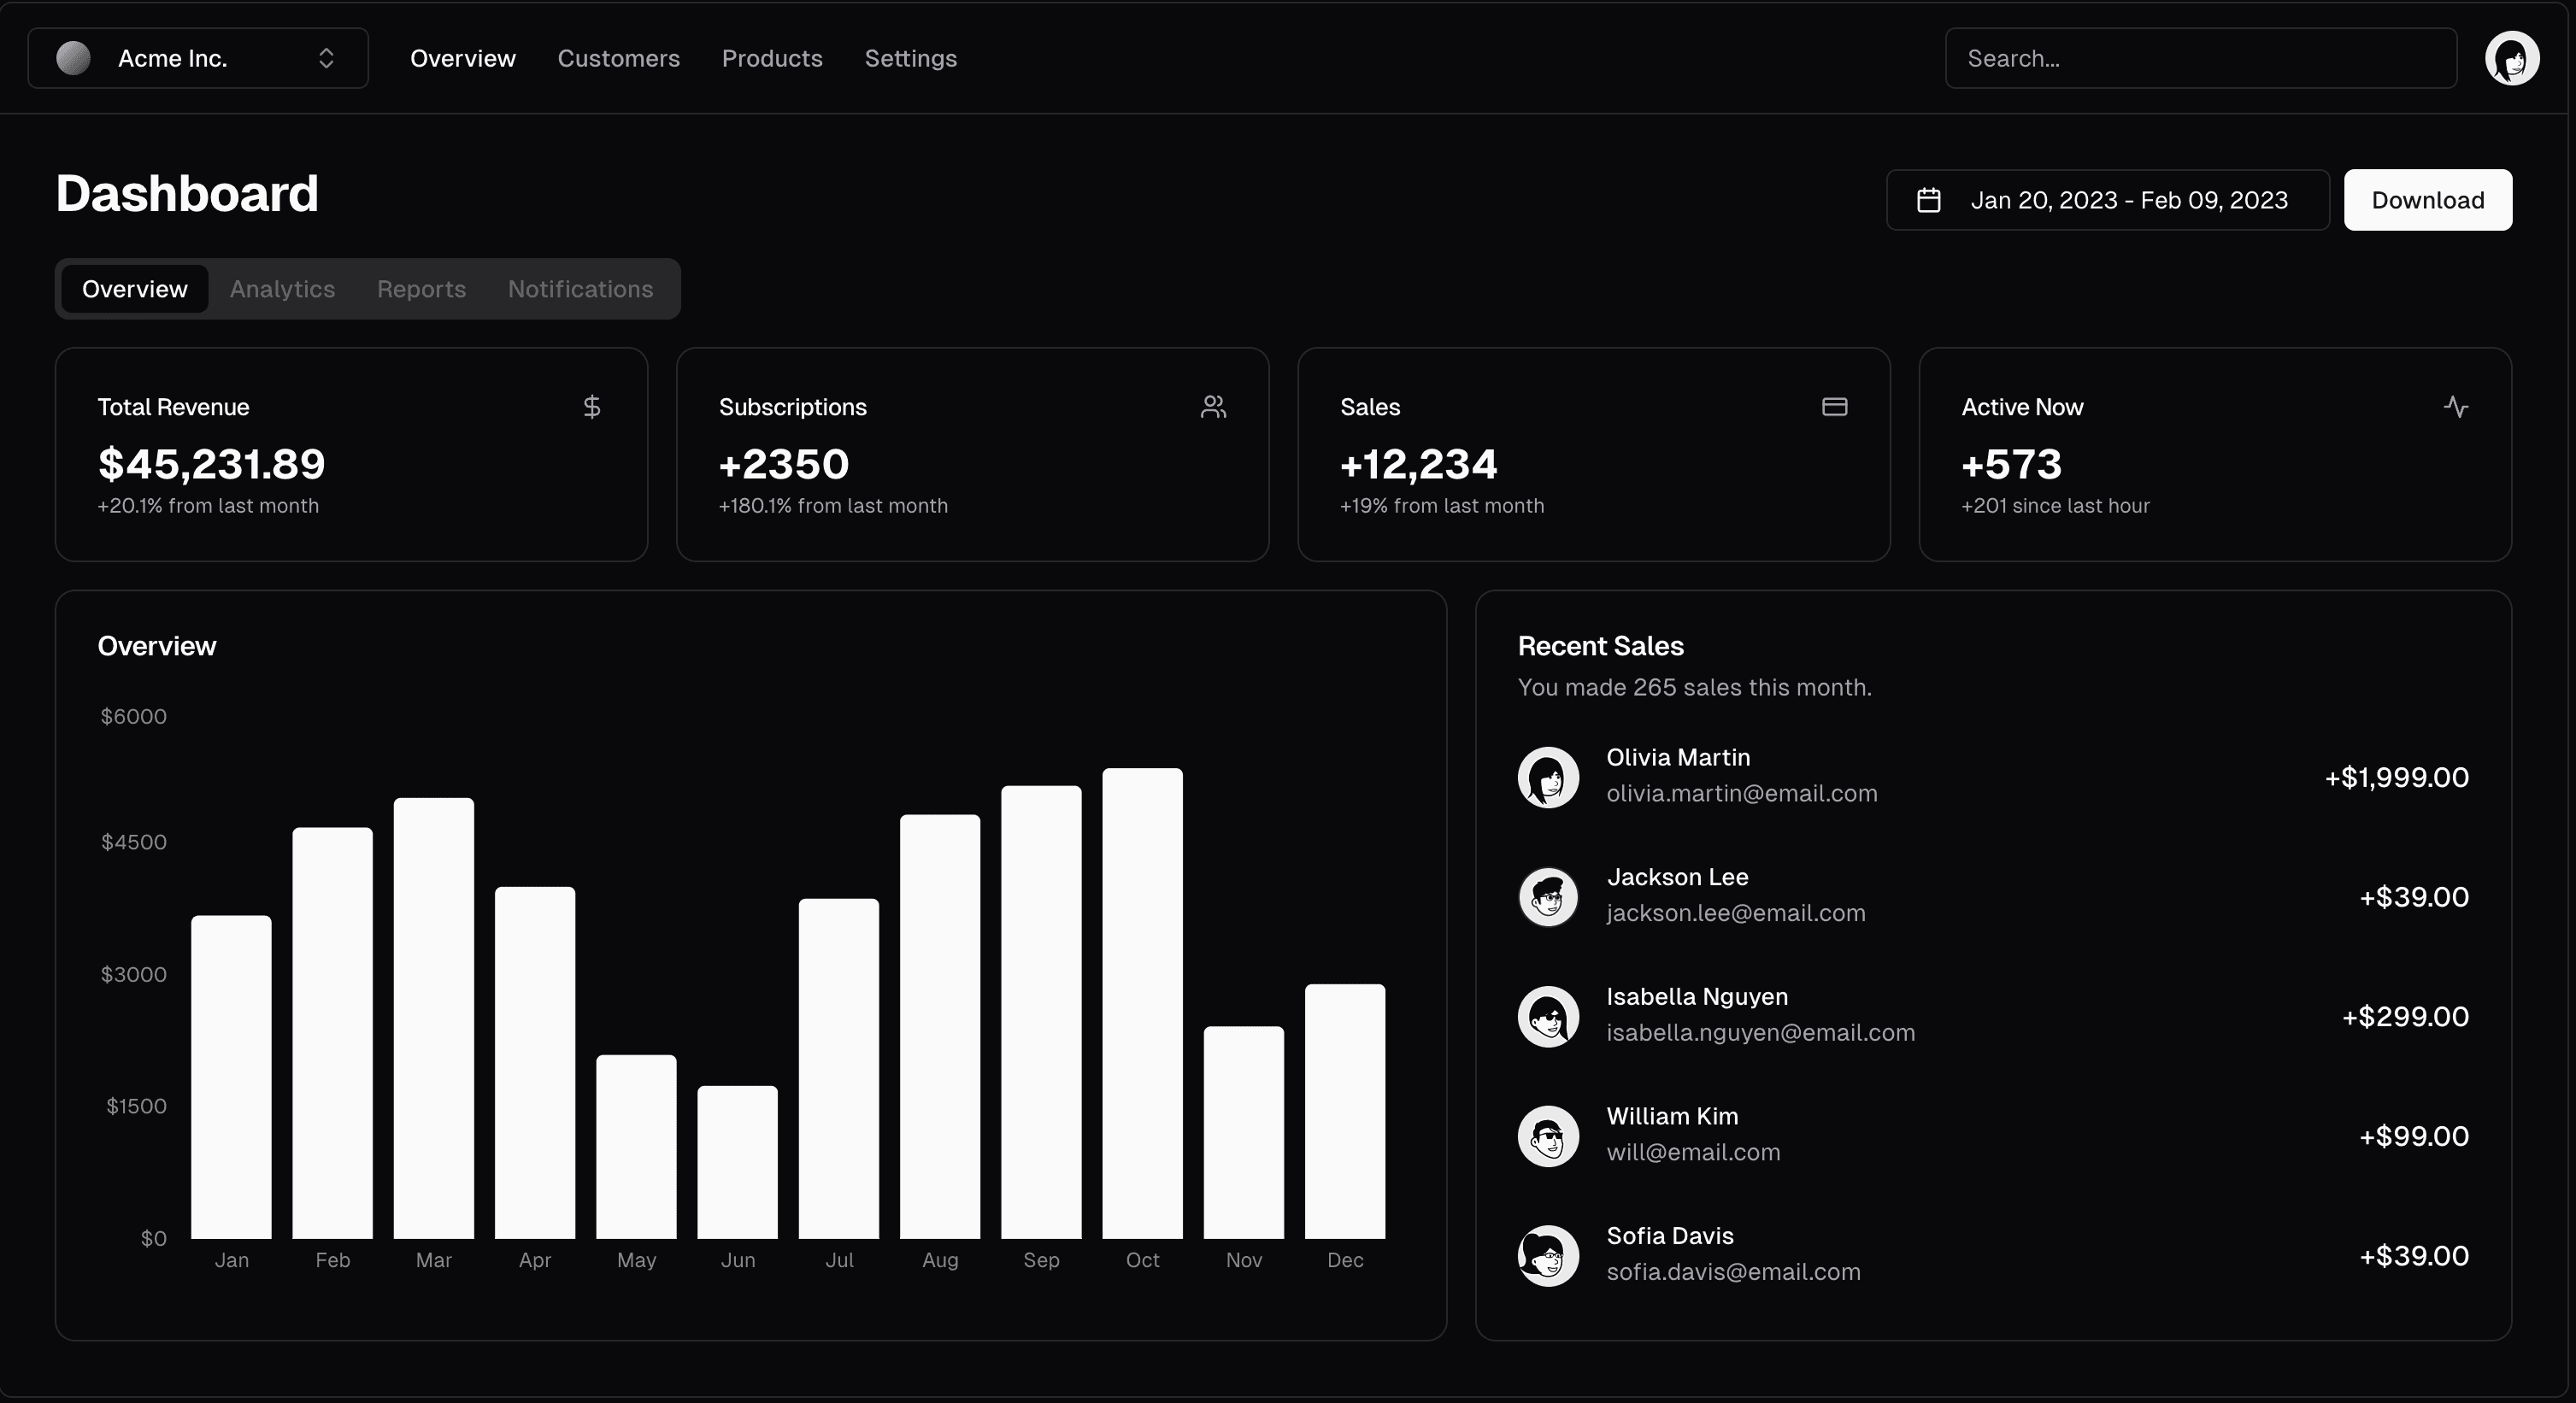Go to Customers in top navigation
The width and height of the screenshot is (2576, 1403).
click(x=618, y=58)
